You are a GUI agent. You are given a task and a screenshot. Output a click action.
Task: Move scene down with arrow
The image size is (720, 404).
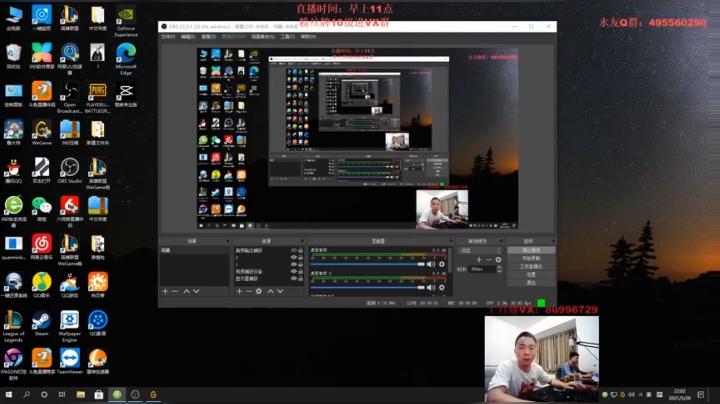pyautogui.click(x=197, y=291)
